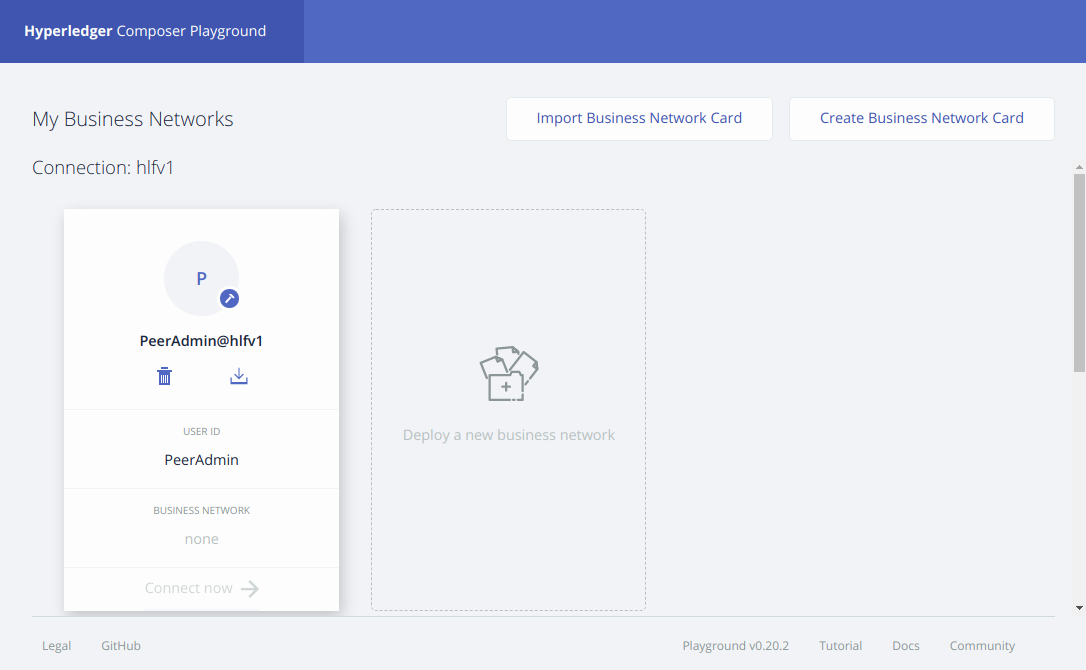Viewport: 1086px width, 670px height.
Task: Go to Docs in the footer
Action: [905, 646]
